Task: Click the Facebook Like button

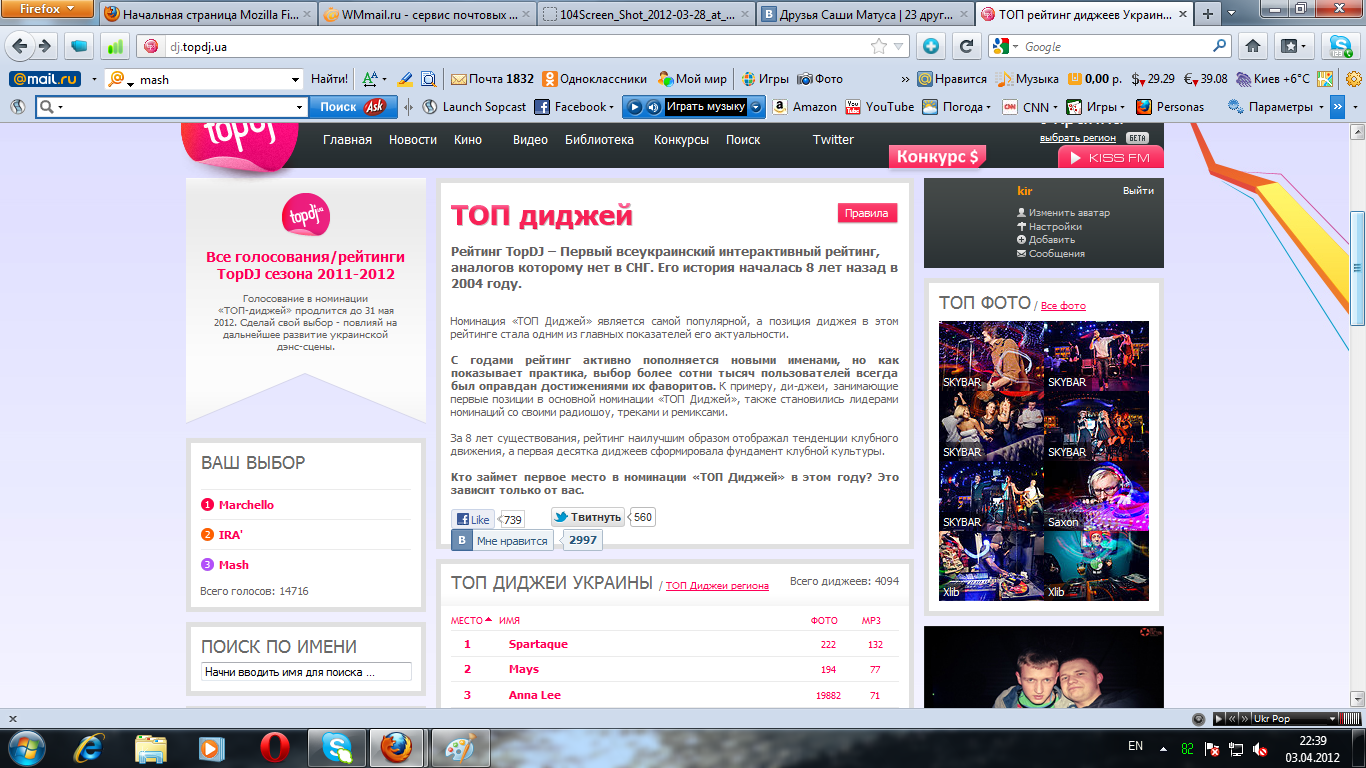Action: click(x=473, y=519)
